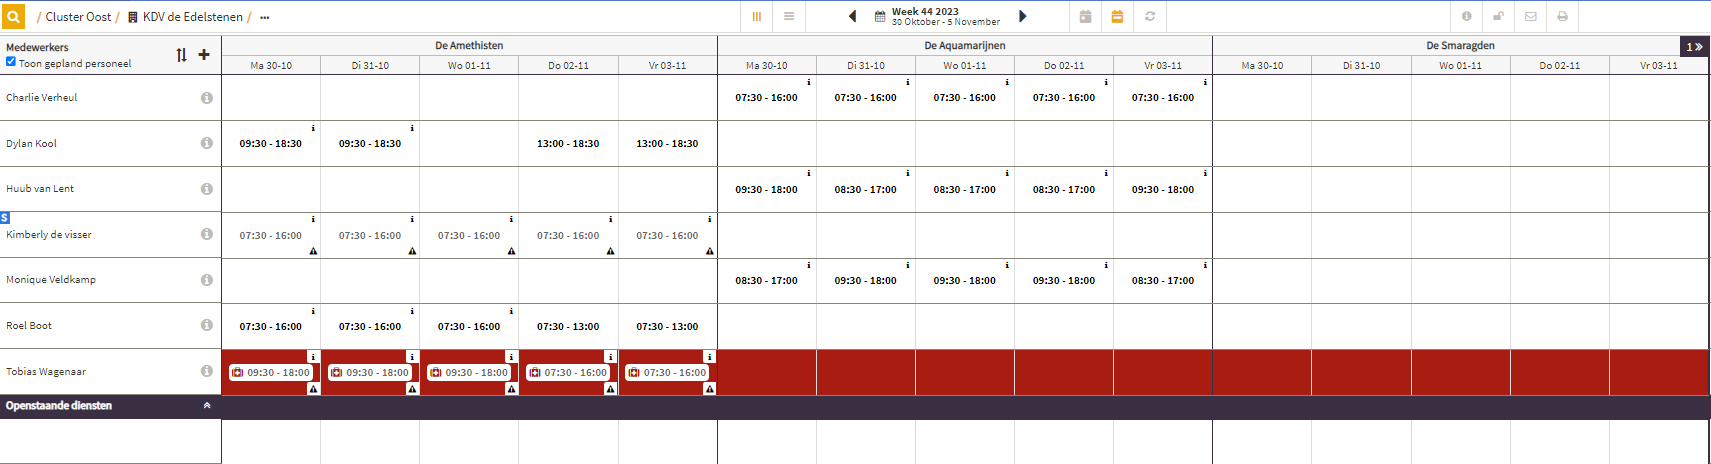Image resolution: width=1711 pixels, height=464 pixels.
Task: Add an employee with the plus icon
Action: coord(204,55)
